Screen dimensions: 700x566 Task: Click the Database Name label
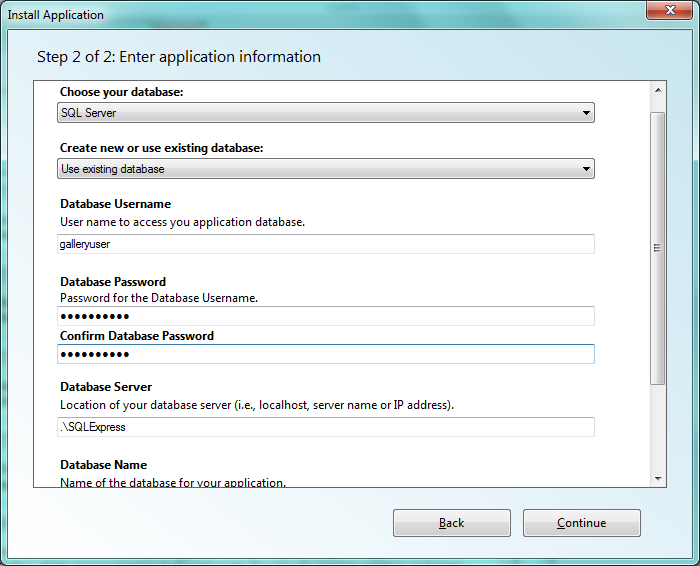click(x=104, y=465)
